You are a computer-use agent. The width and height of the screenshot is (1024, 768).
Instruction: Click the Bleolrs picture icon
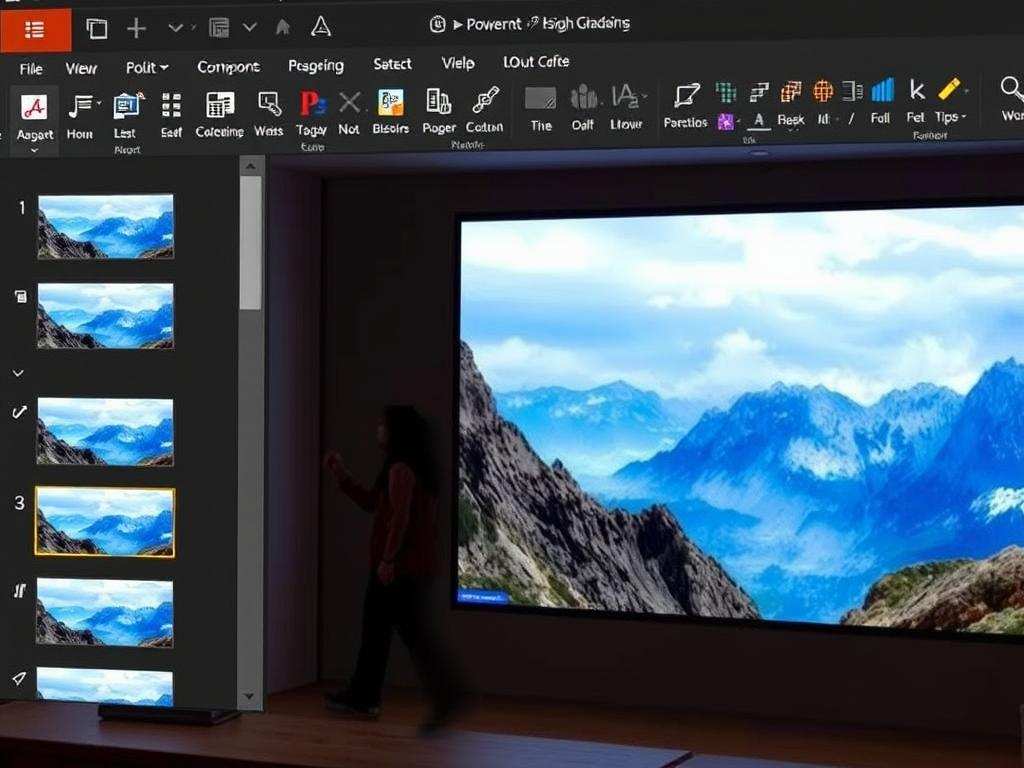(x=391, y=103)
